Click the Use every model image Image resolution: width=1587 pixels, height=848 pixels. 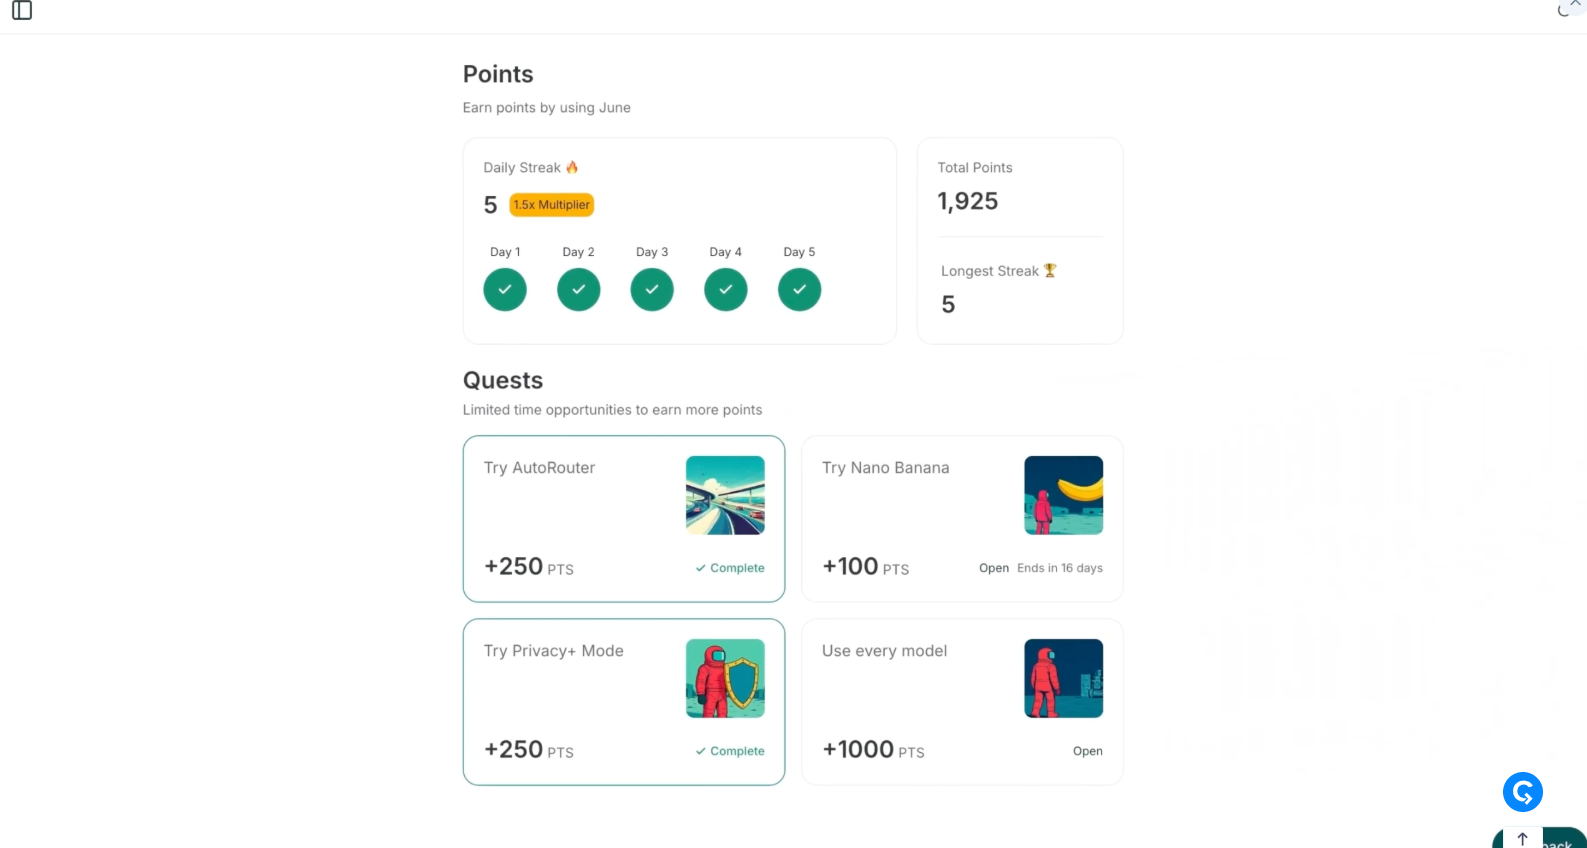coord(1063,678)
